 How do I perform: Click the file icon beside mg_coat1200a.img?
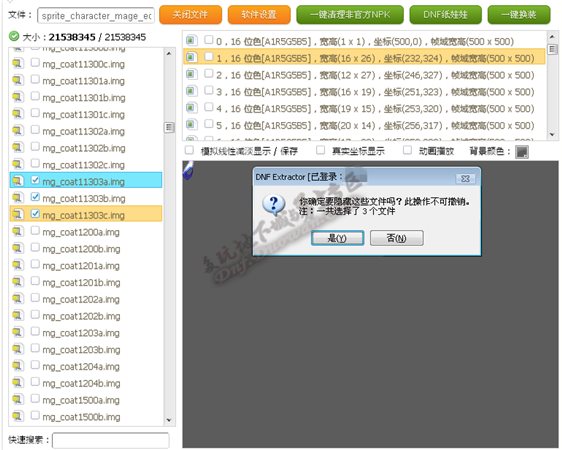18,232
